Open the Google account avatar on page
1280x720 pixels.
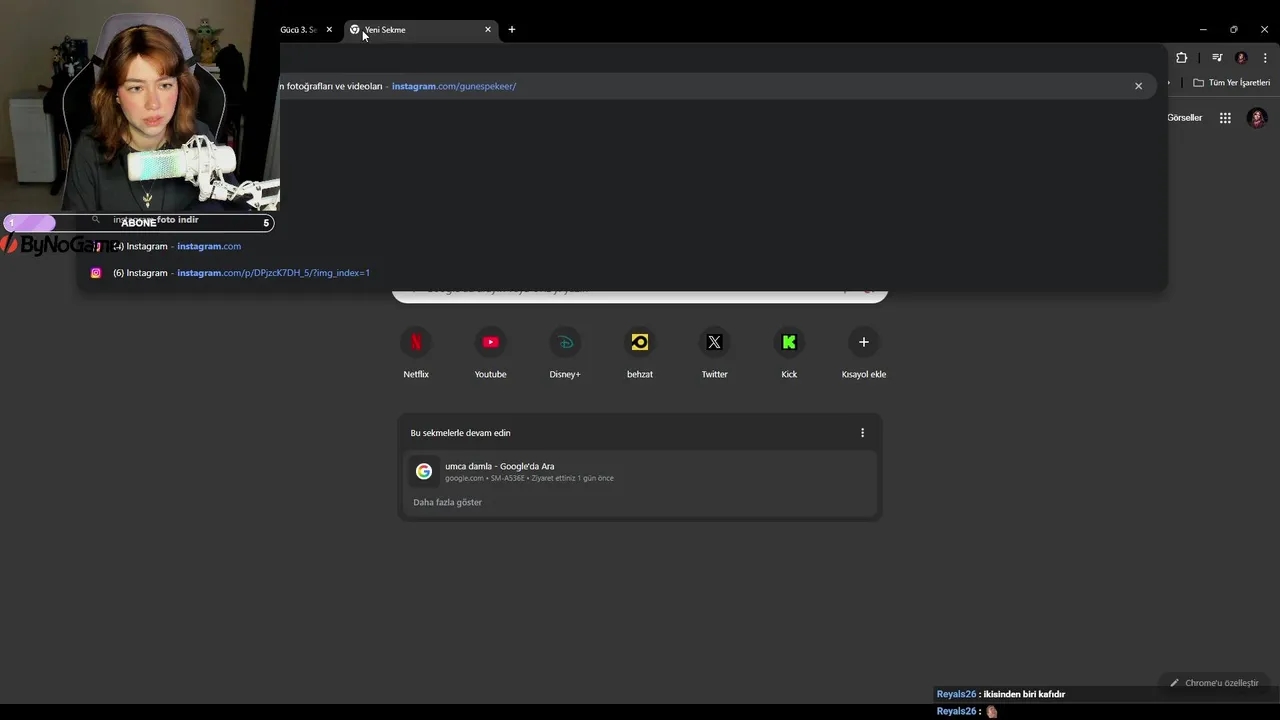[x=1257, y=118]
